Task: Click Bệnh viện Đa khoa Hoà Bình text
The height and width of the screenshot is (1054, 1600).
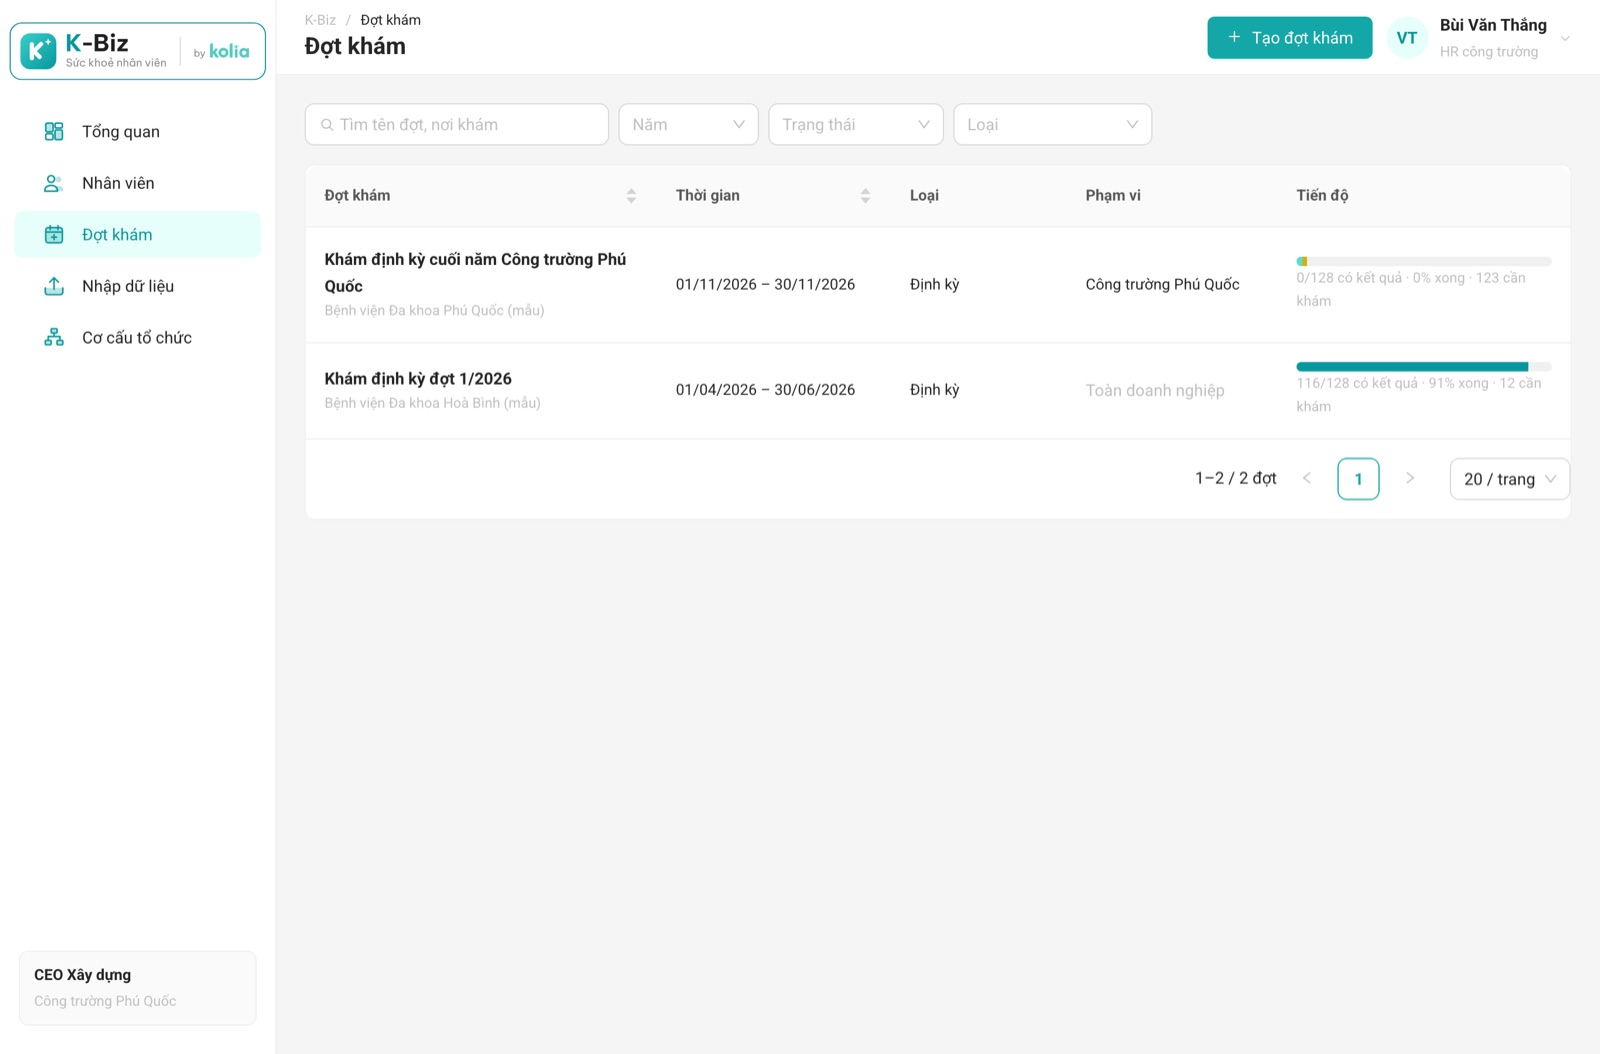Action: click(x=432, y=403)
